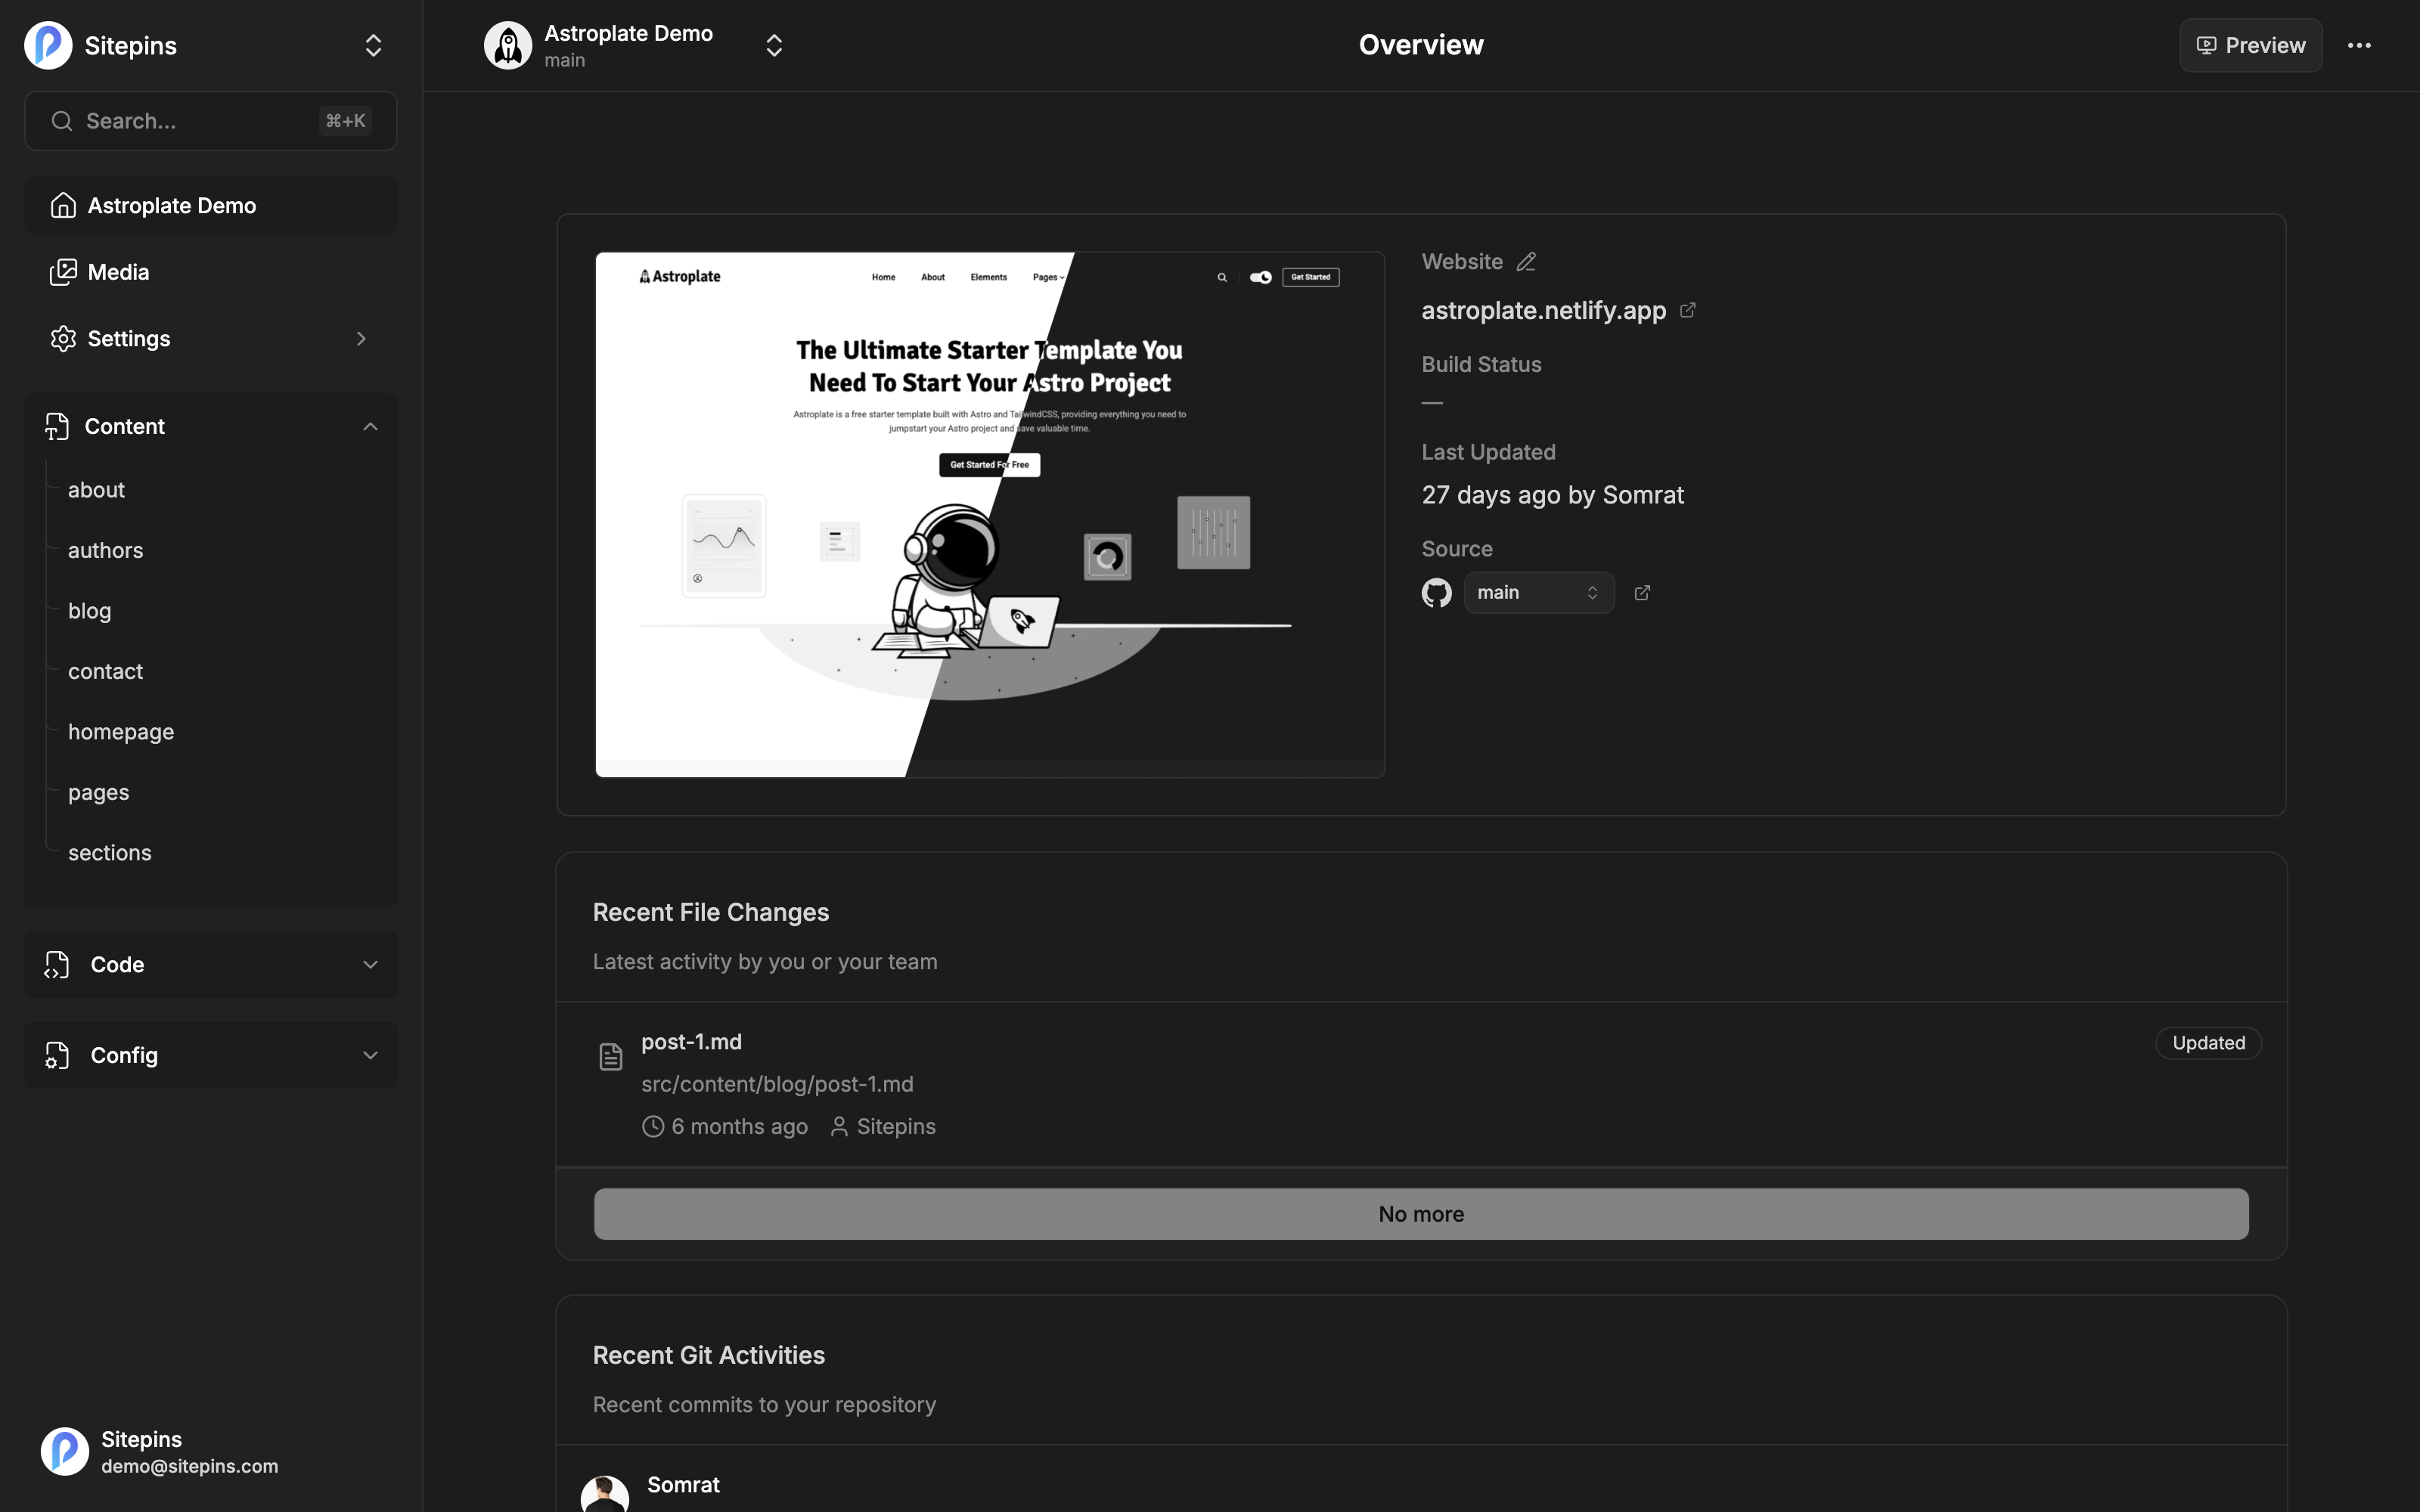This screenshot has width=2420, height=1512.
Task: Edit Website with the pencil icon
Action: pyautogui.click(x=1526, y=262)
